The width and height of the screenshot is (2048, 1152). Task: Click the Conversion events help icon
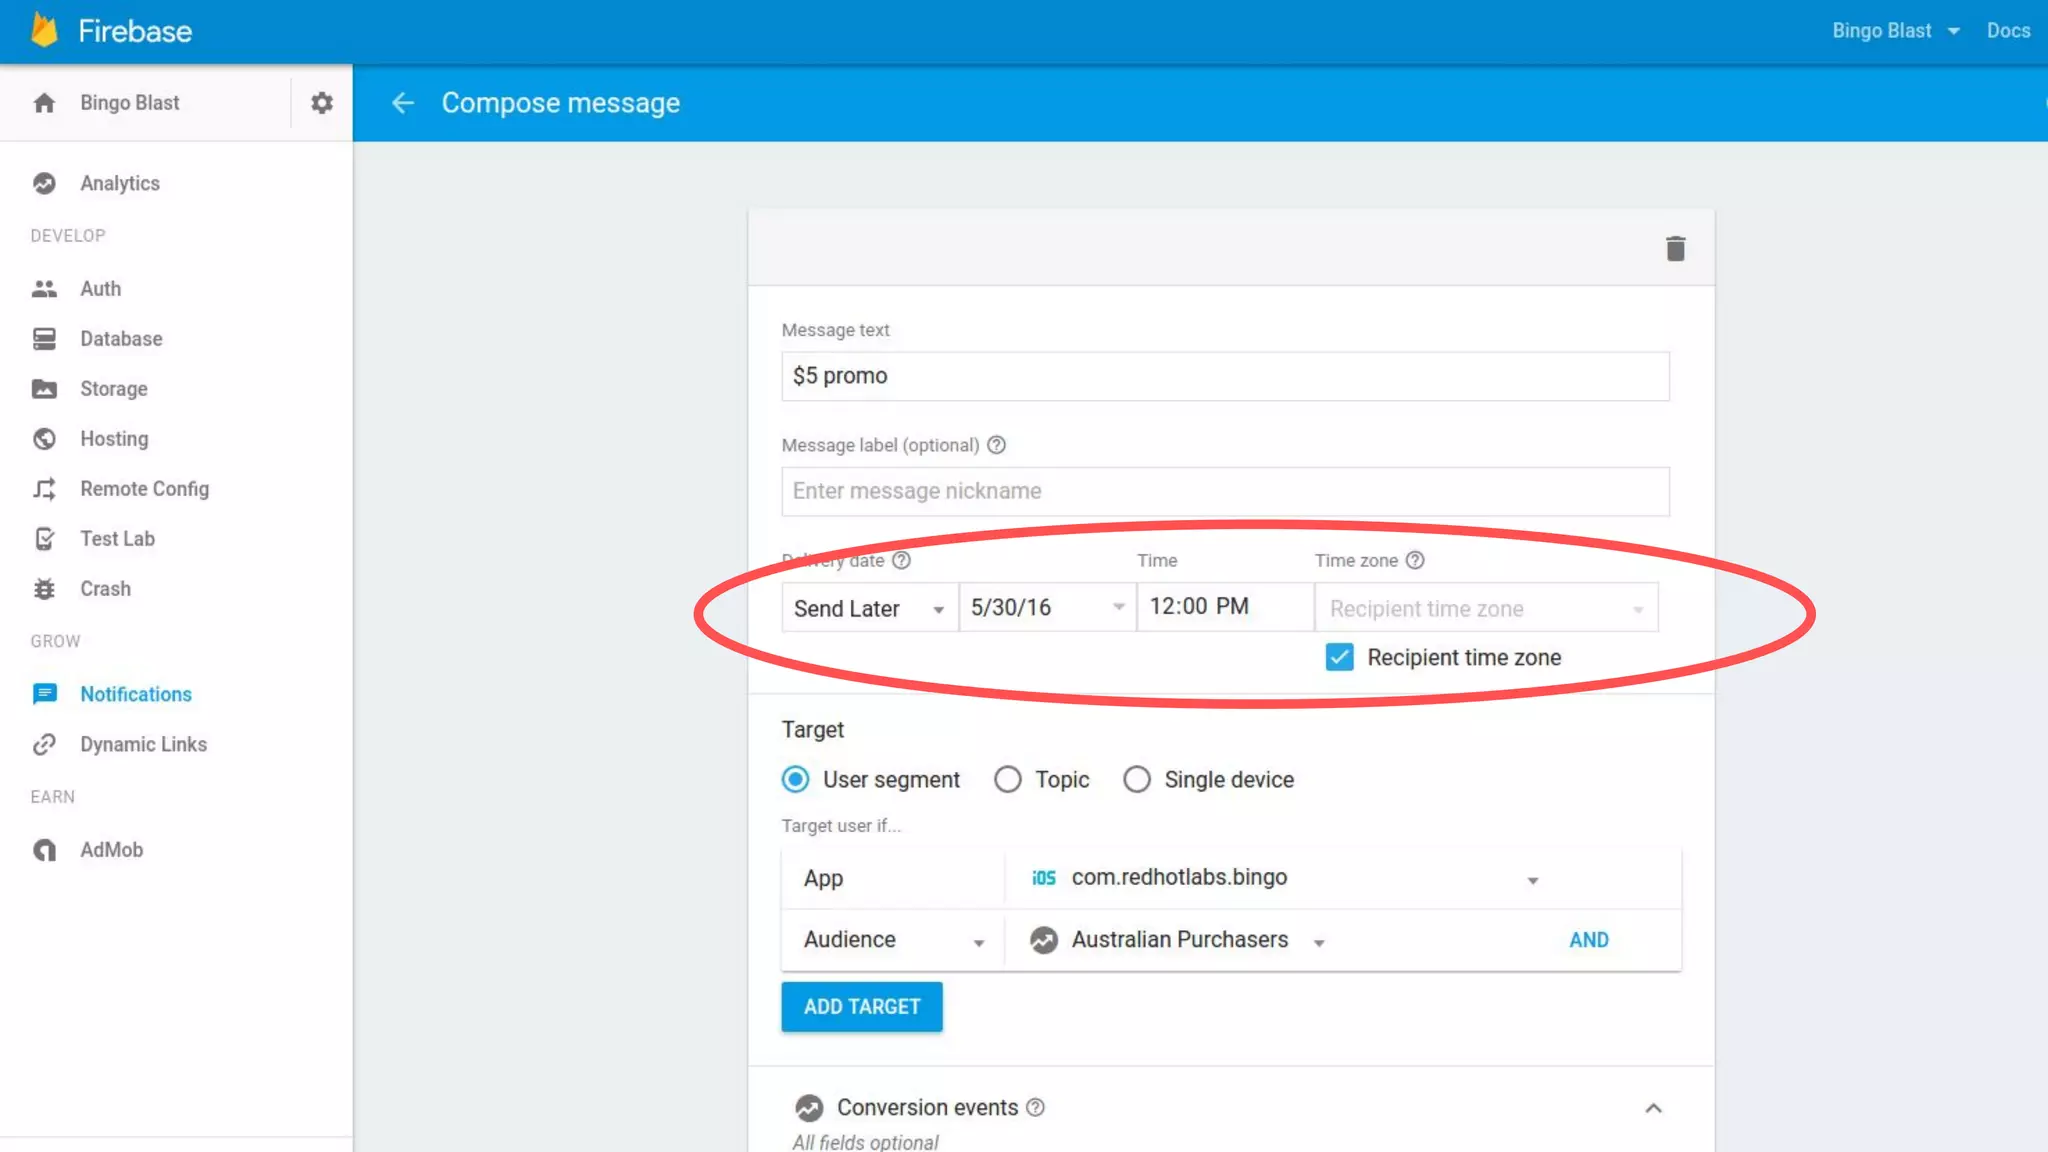(1035, 1107)
